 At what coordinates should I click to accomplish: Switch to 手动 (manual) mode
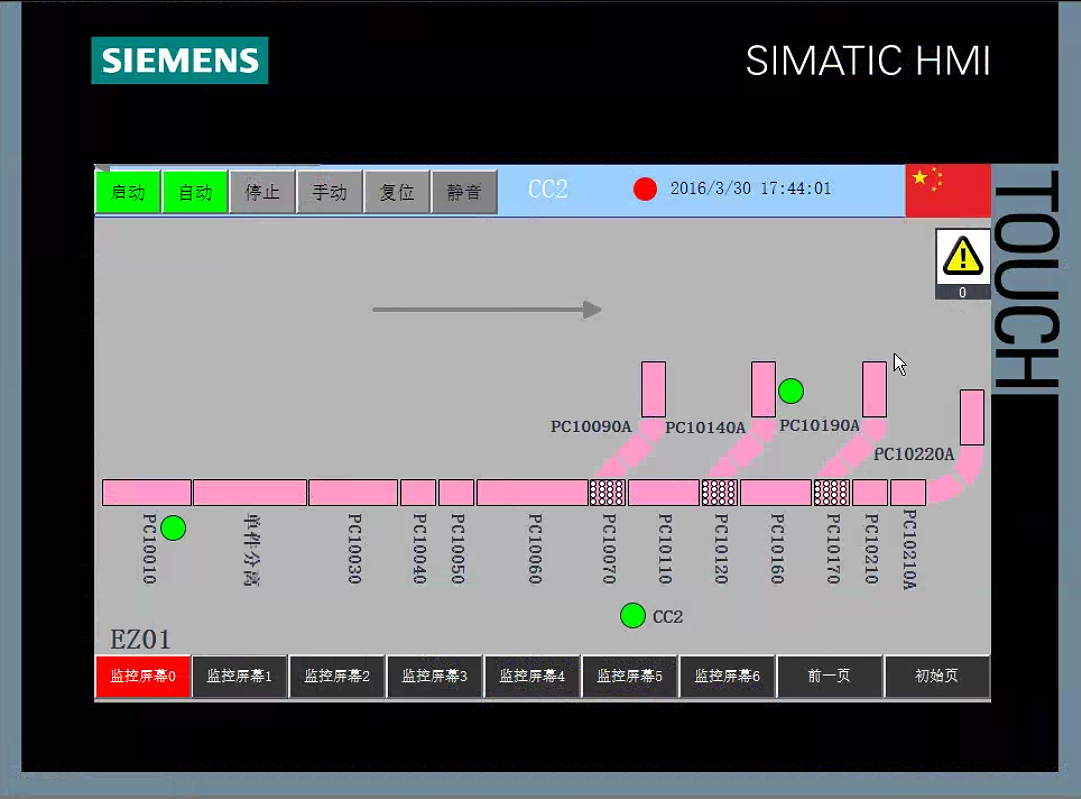tap(329, 191)
